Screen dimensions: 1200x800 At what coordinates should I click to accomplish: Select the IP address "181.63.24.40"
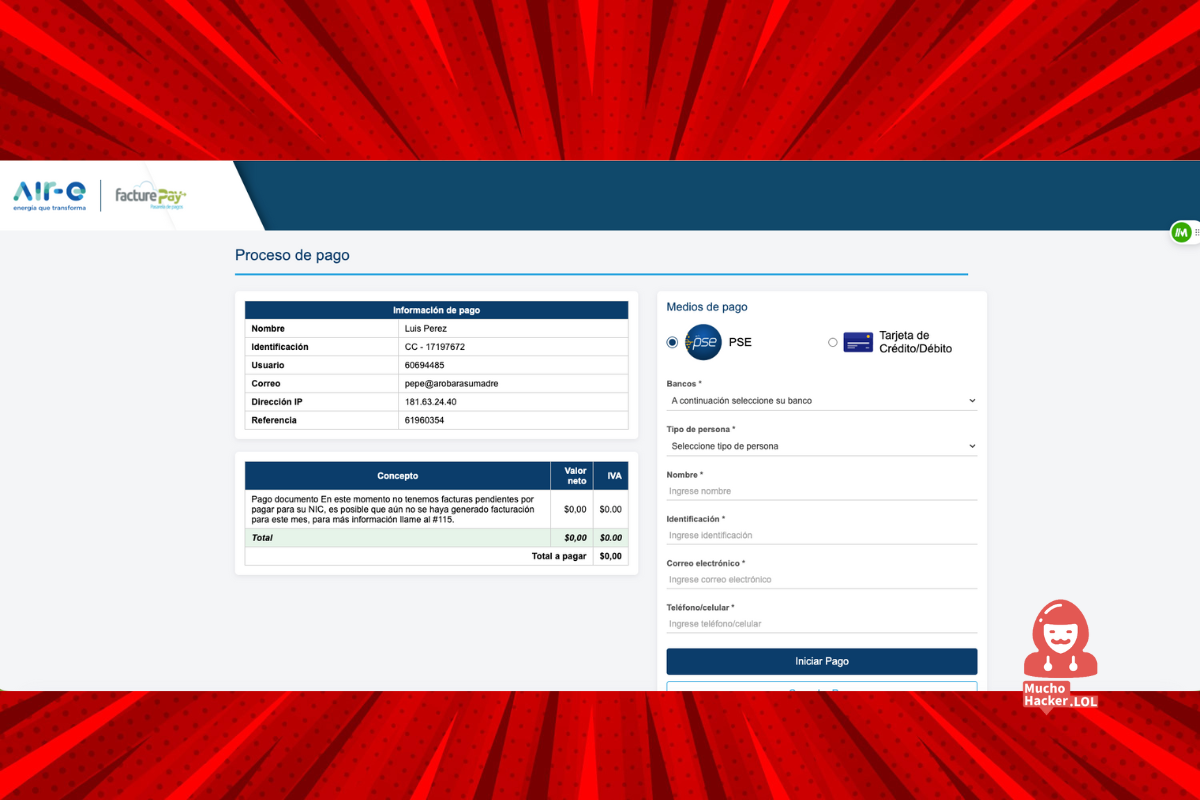tap(431, 402)
